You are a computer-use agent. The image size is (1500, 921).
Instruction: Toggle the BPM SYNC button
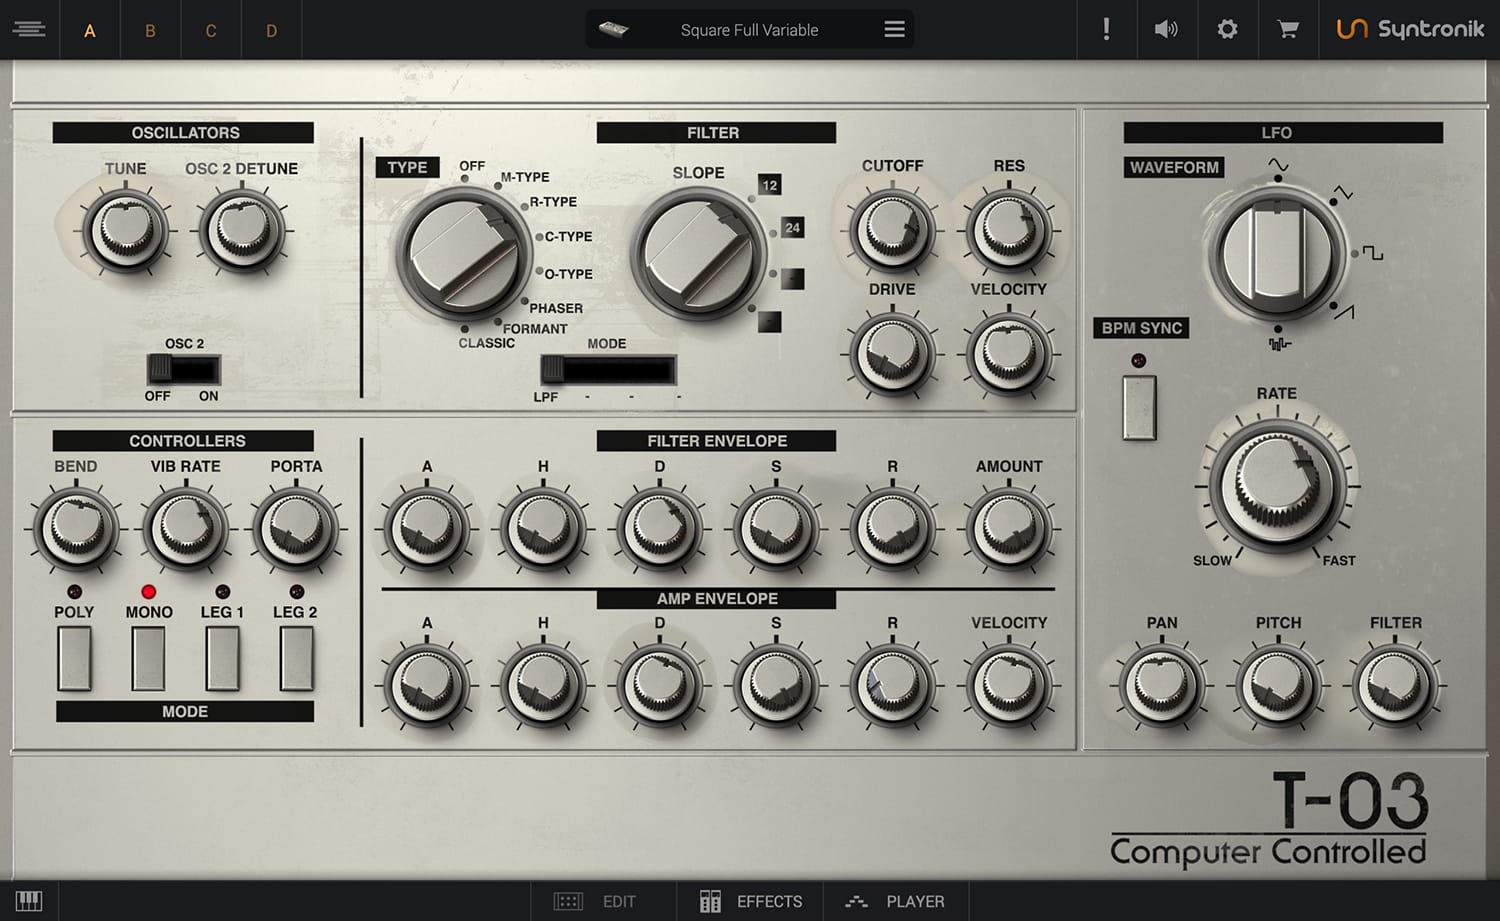click(x=1139, y=407)
